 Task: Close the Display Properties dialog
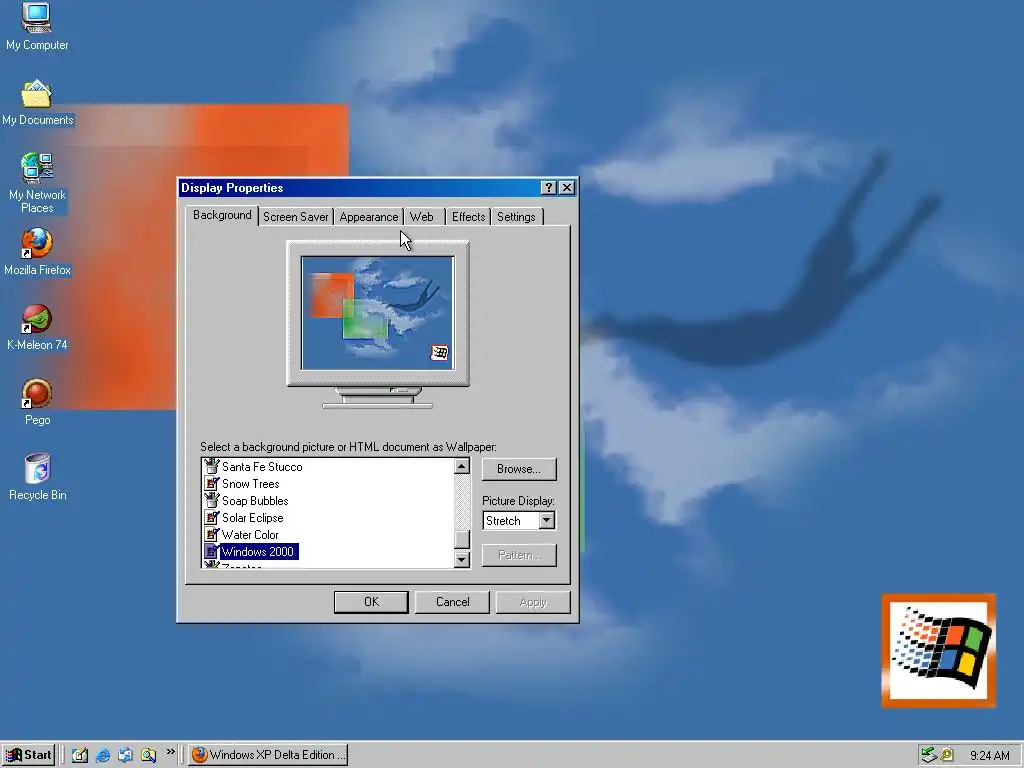pos(567,188)
